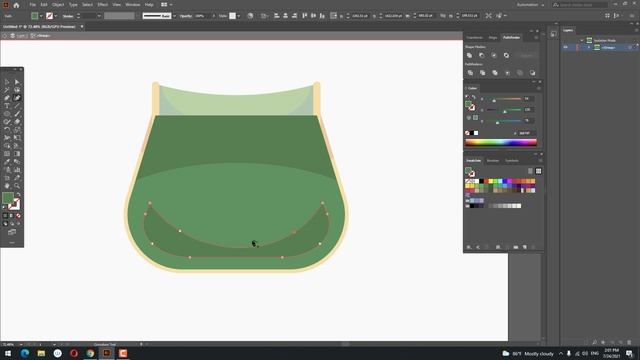Open the graphic Style dropdown
Viewport: 640px width, 360px height.
point(238,16)
